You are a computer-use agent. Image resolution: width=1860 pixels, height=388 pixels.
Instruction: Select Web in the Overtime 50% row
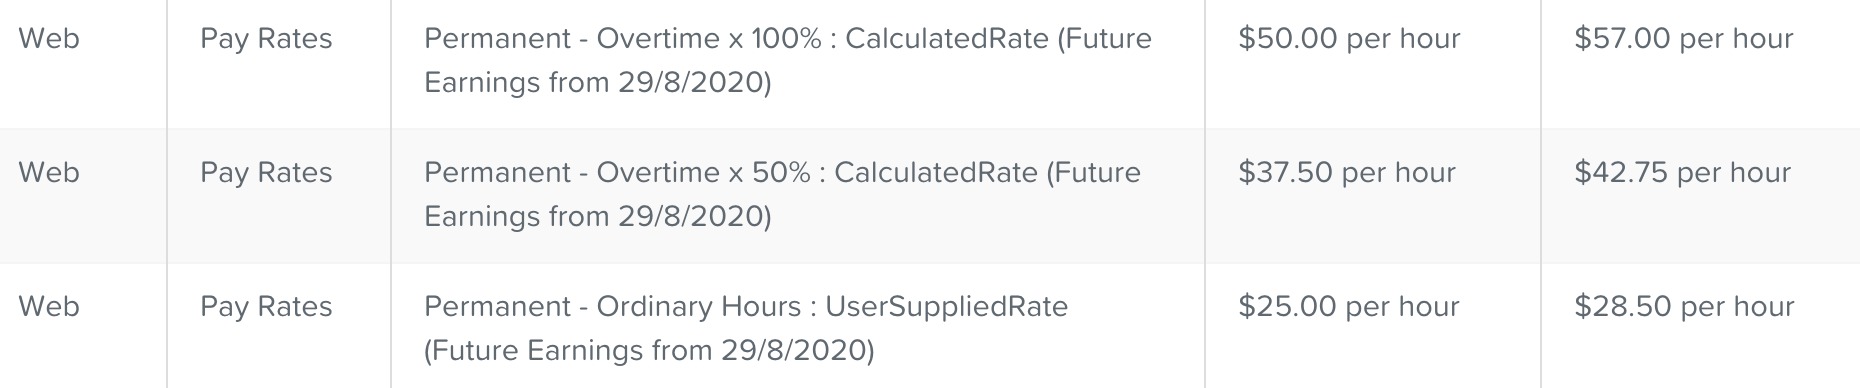coord(49,173)
